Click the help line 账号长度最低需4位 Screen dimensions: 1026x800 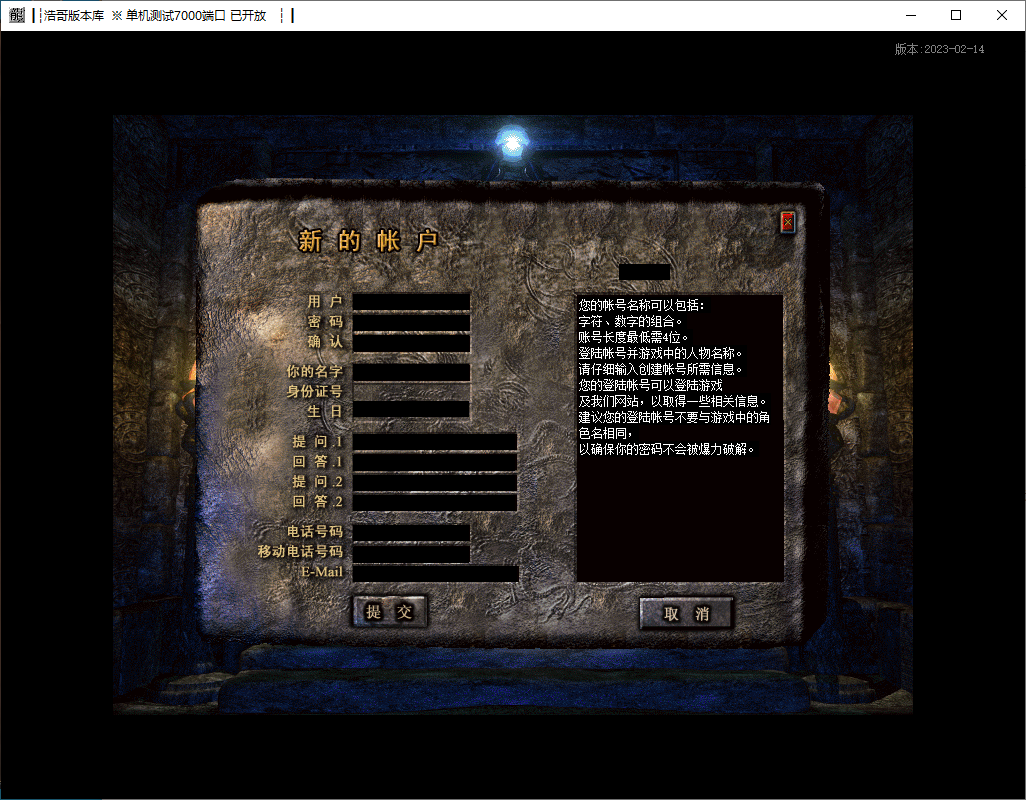coord(633,338)
